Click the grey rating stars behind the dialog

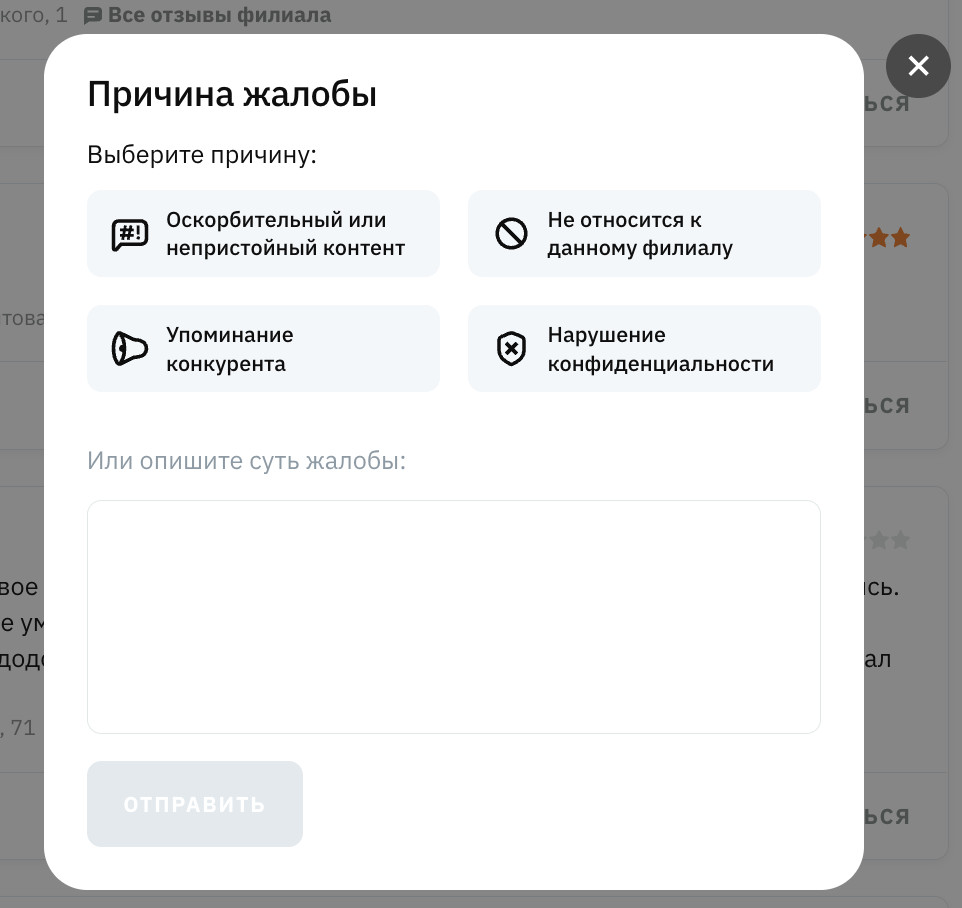tap(888, 541)
